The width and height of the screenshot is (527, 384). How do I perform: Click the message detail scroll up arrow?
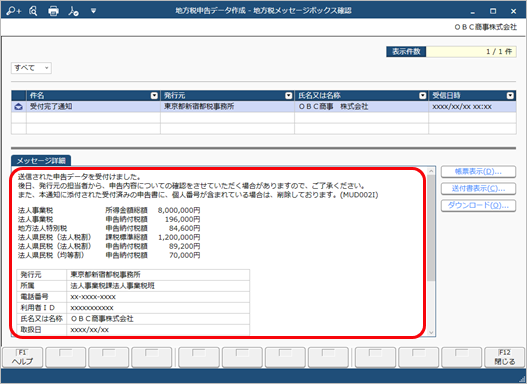tap(431, 171)
